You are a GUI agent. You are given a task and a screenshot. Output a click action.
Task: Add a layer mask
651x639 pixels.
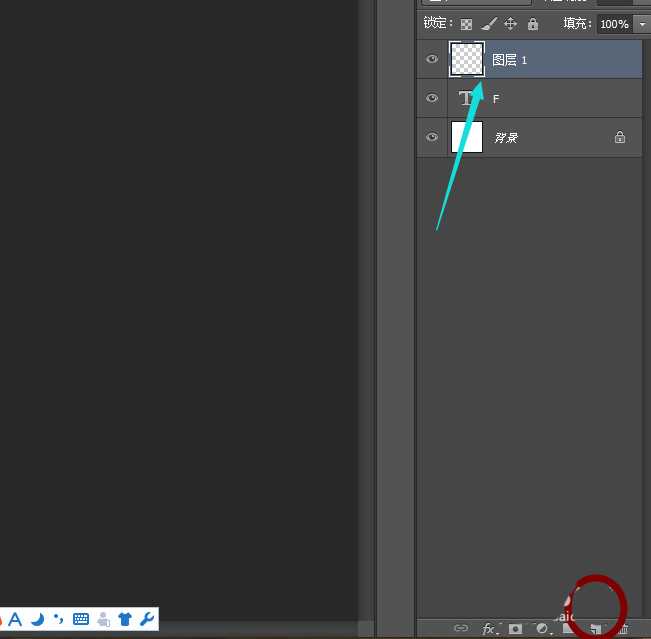tap(515, 629)
